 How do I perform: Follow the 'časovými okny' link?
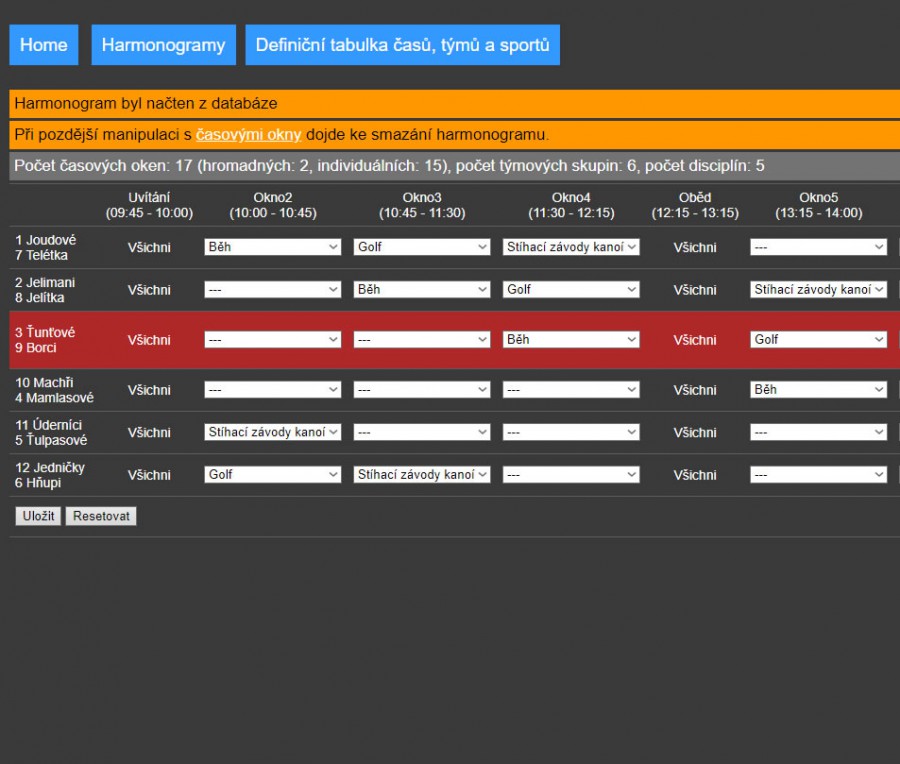[x=248, y=134]
